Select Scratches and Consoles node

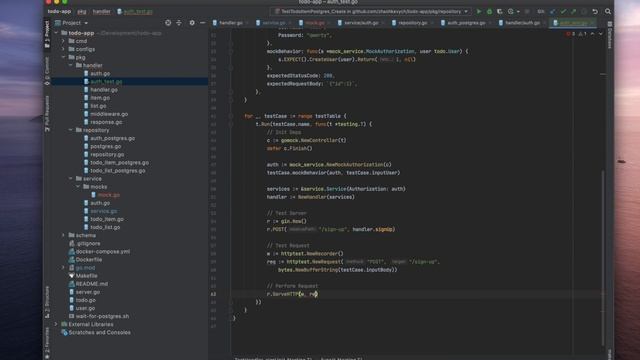99,332
